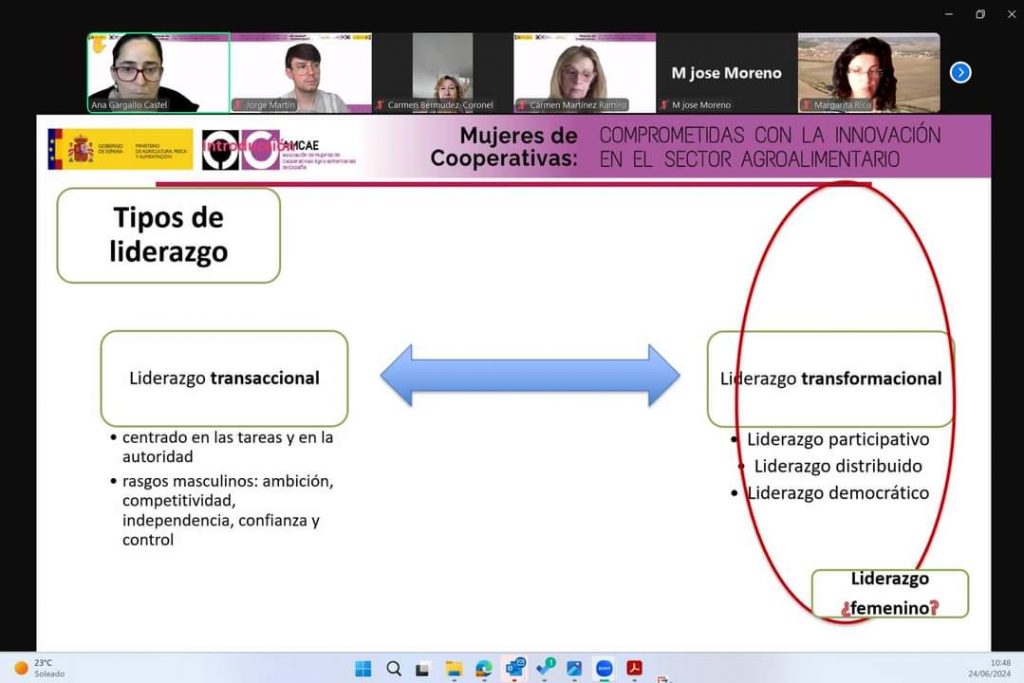
Task: Click Carmen Martinez Ramiro's video tile
Action: (584, 72)
